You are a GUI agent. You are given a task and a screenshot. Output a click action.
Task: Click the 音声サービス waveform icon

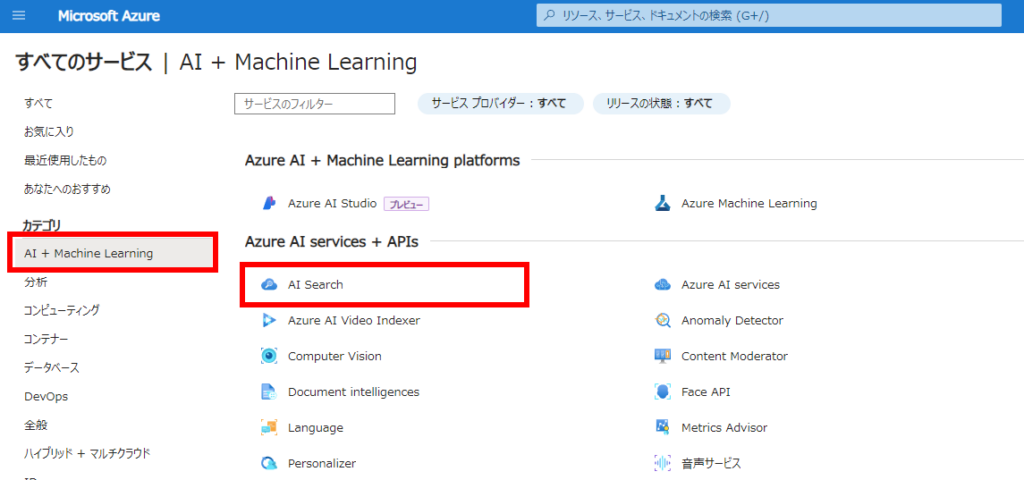click(x=663, y=464)
